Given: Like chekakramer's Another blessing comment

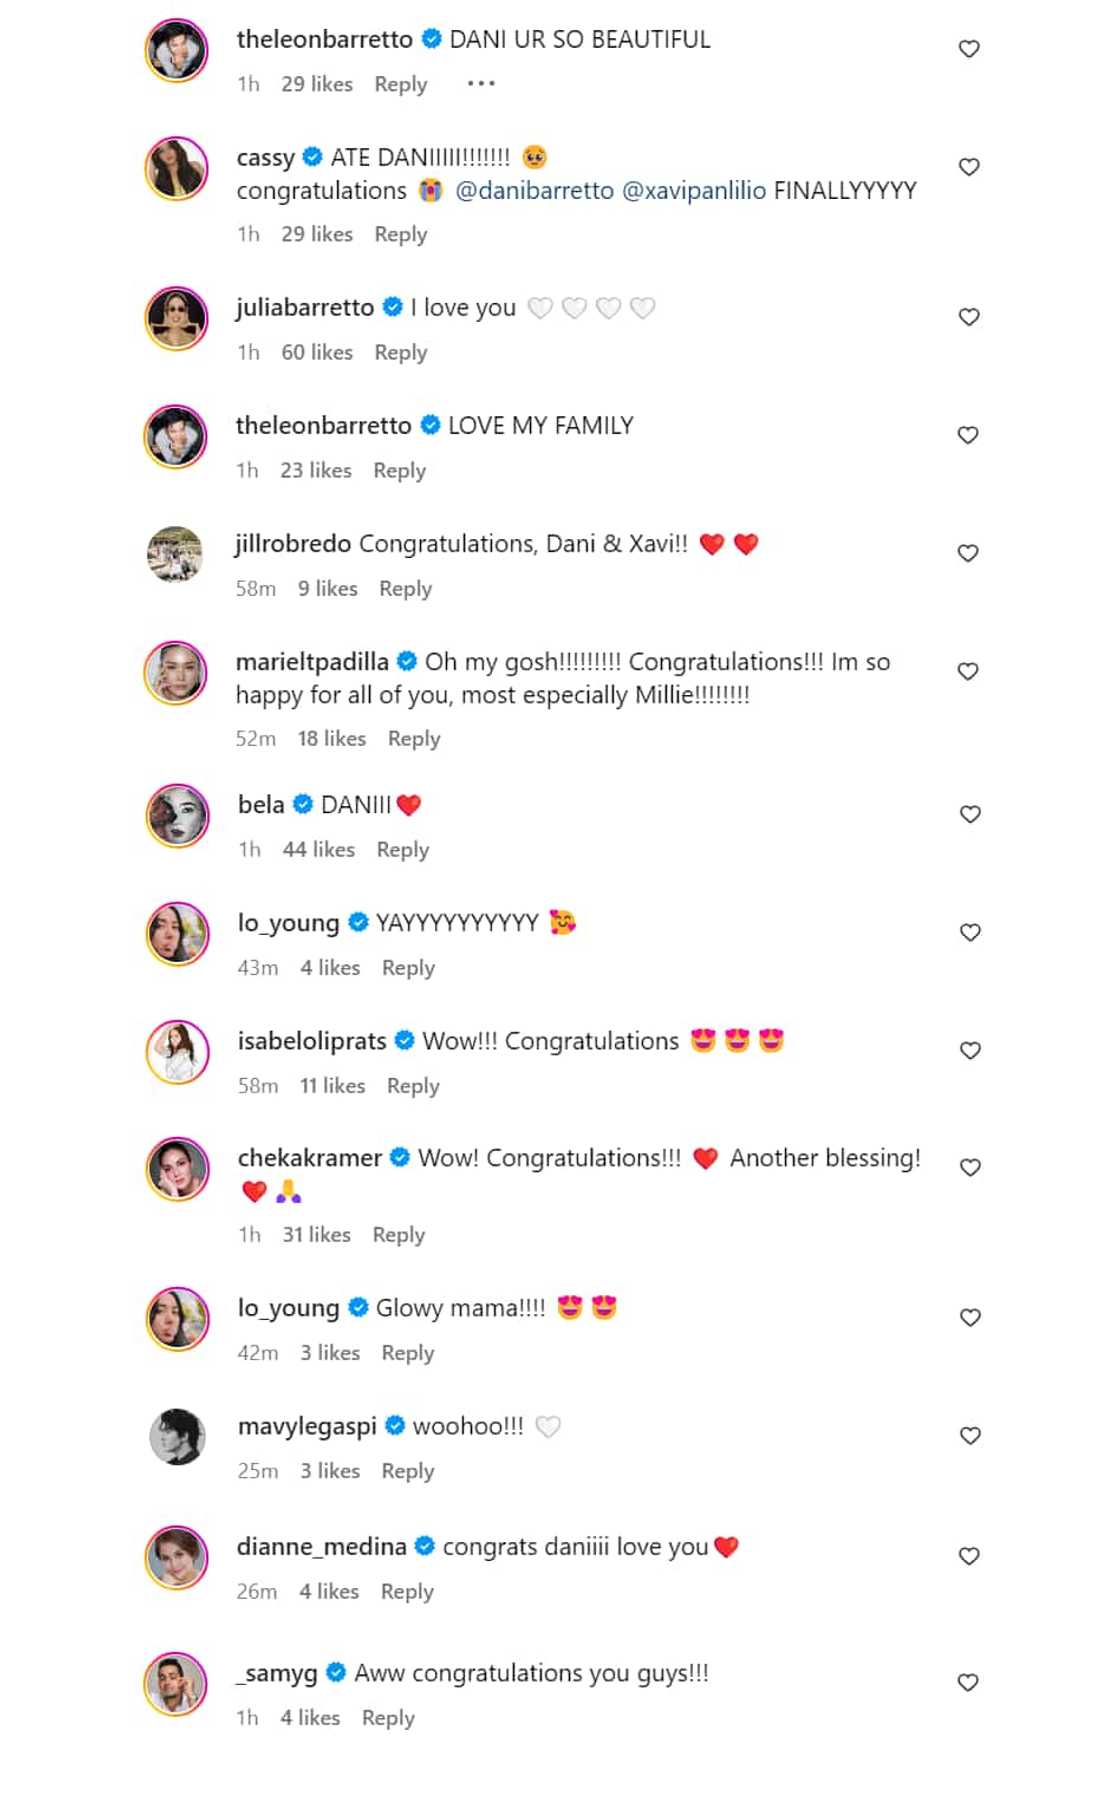Looking at the screenshot, I should [970, 1167].
